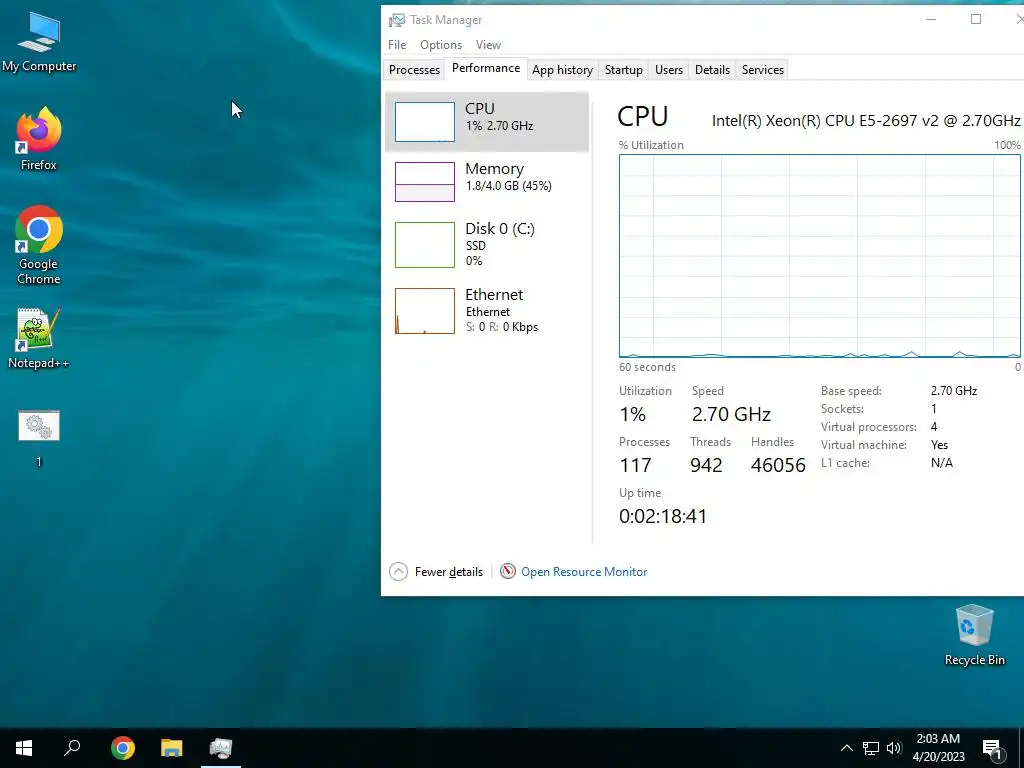
Task: Open taskbar search magnifier
Action: click(72, 748)
